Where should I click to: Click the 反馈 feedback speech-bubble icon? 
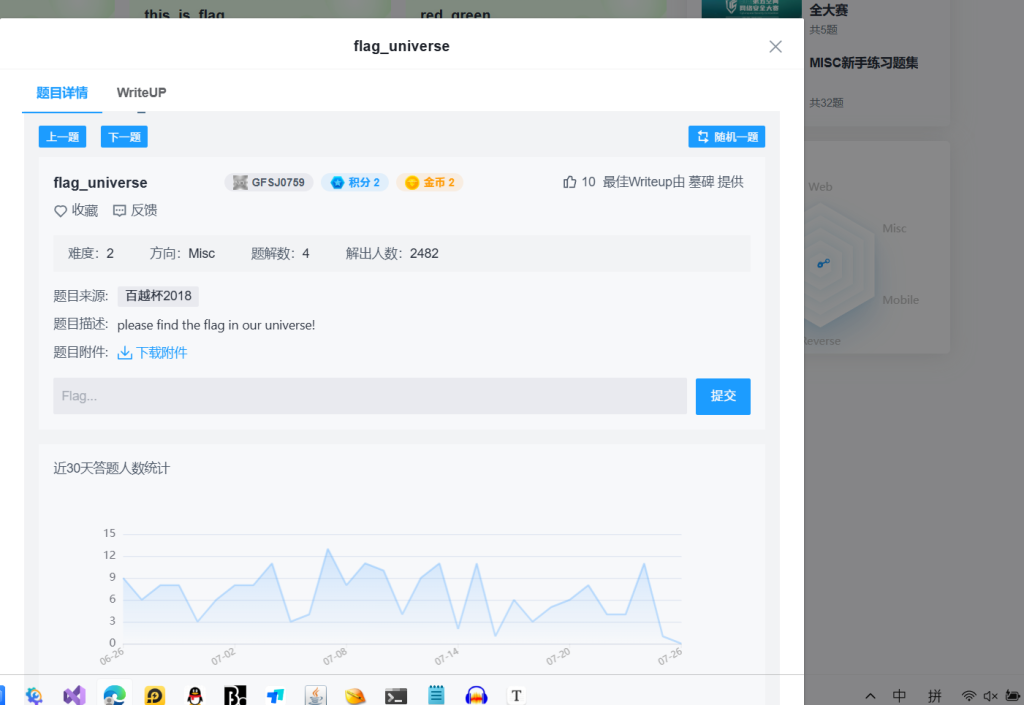point(120,211)
